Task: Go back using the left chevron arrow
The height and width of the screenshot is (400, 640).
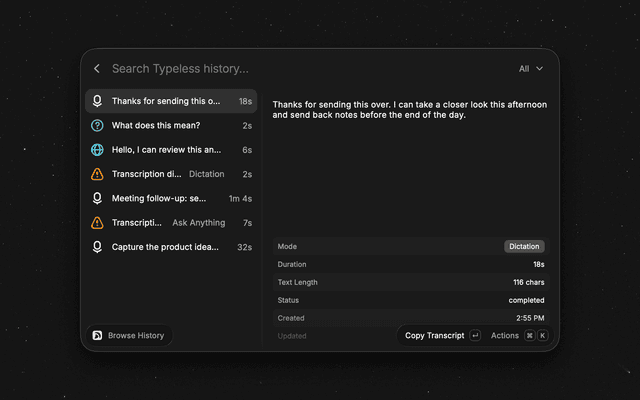Action: [97, 69]
